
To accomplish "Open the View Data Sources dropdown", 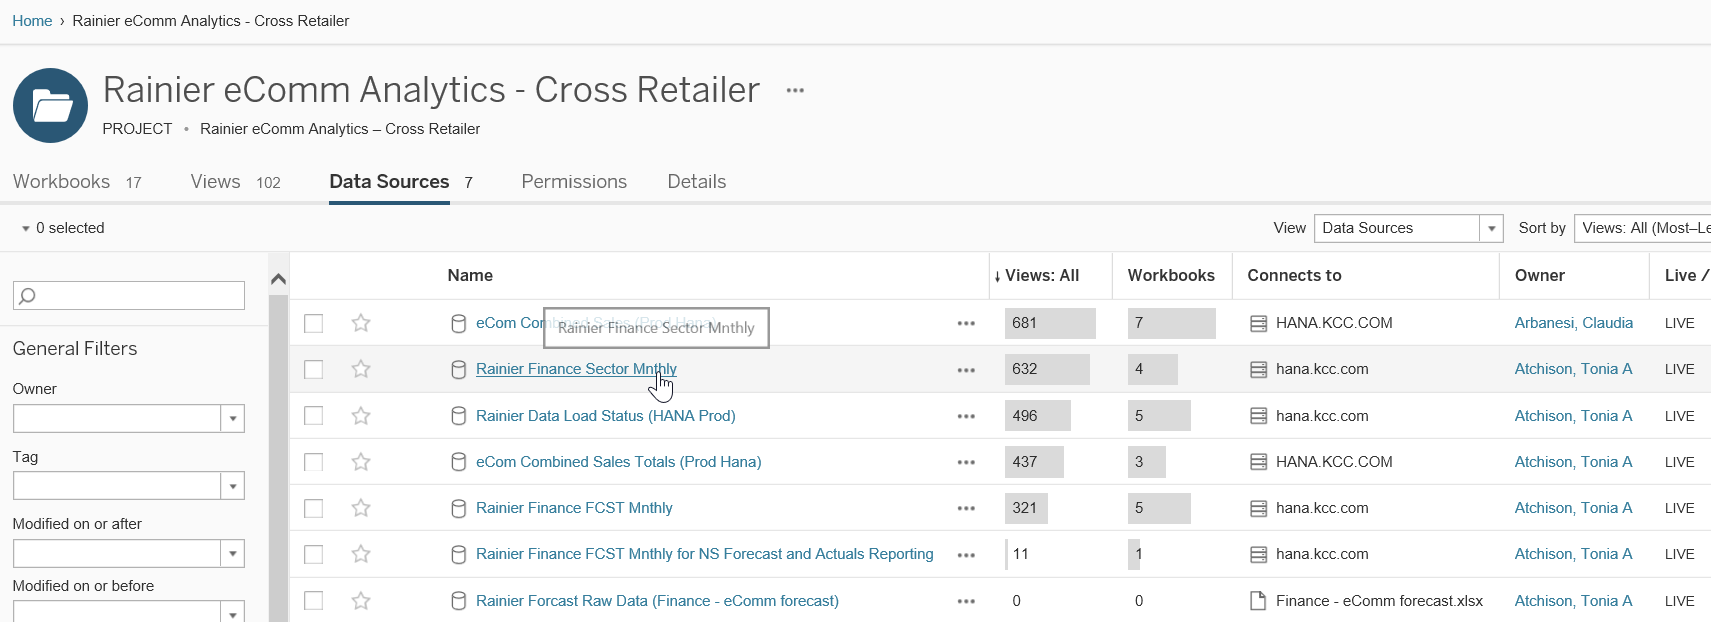I will (x=1491, y=228).
